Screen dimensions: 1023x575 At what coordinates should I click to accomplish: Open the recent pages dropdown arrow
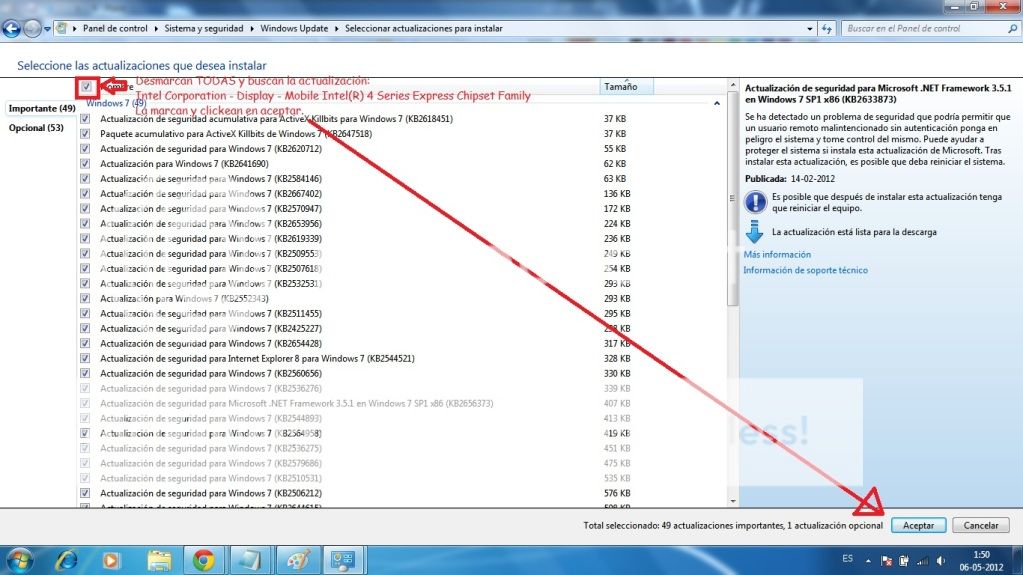pos(47,29)
